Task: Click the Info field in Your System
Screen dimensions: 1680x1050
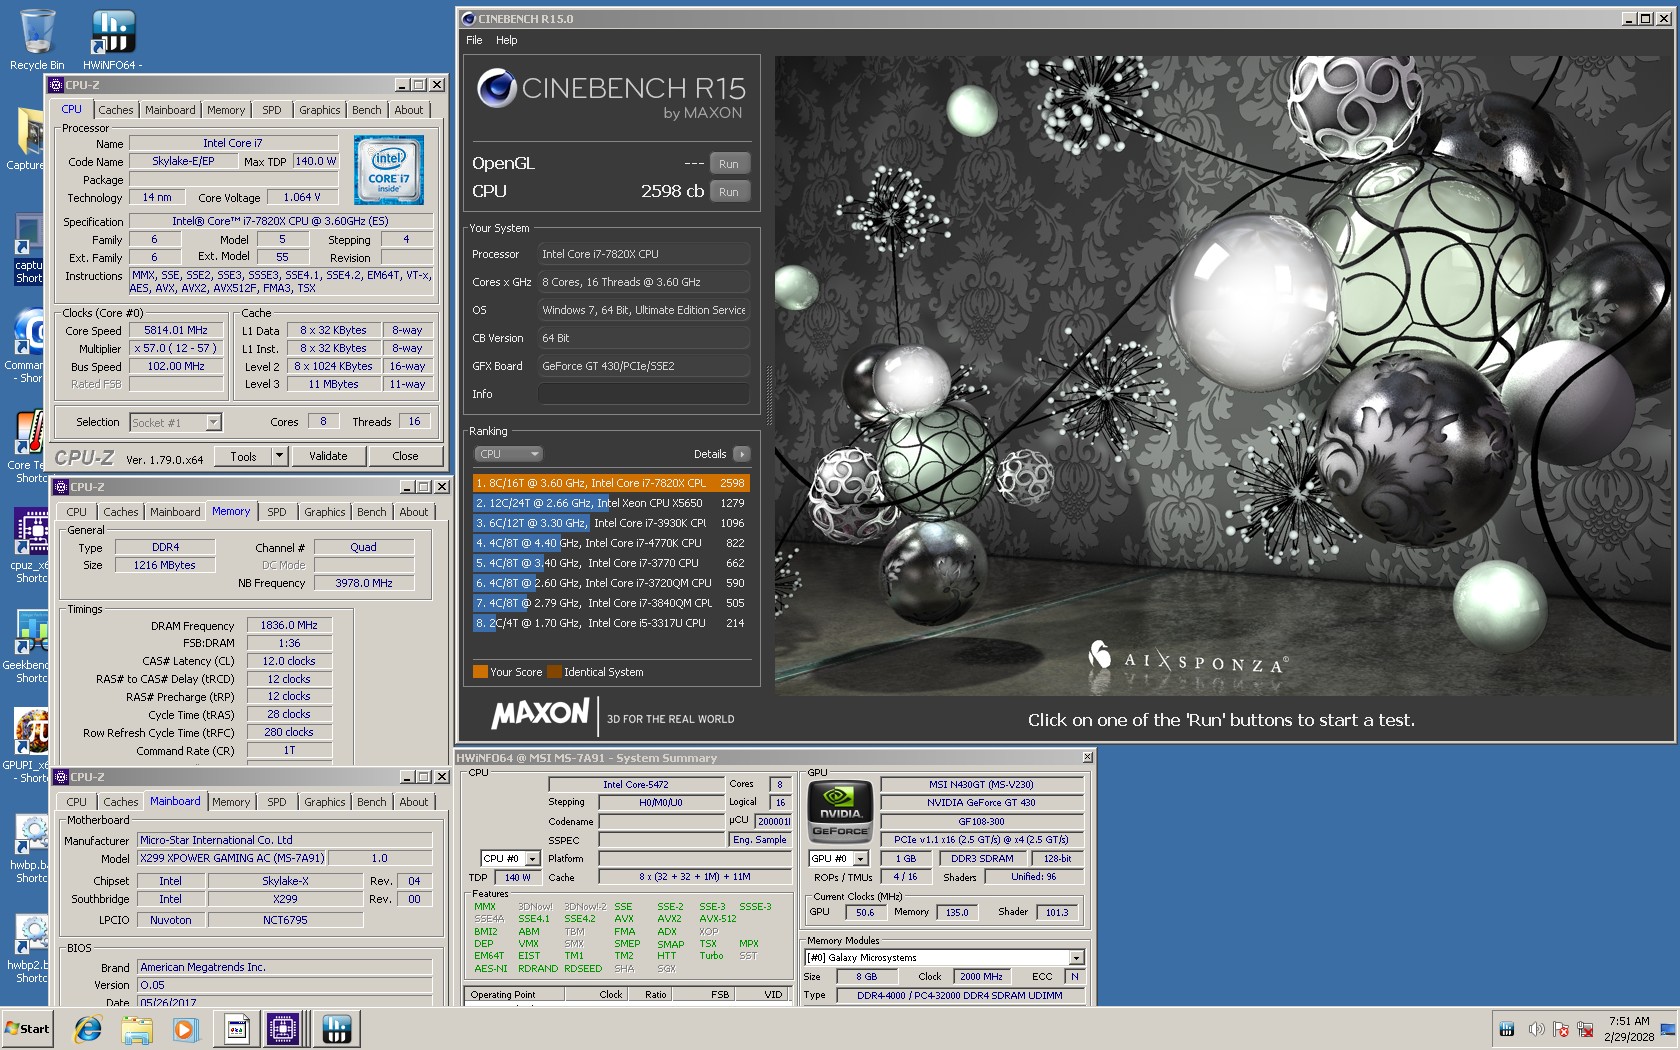Action: click(644, 394)
